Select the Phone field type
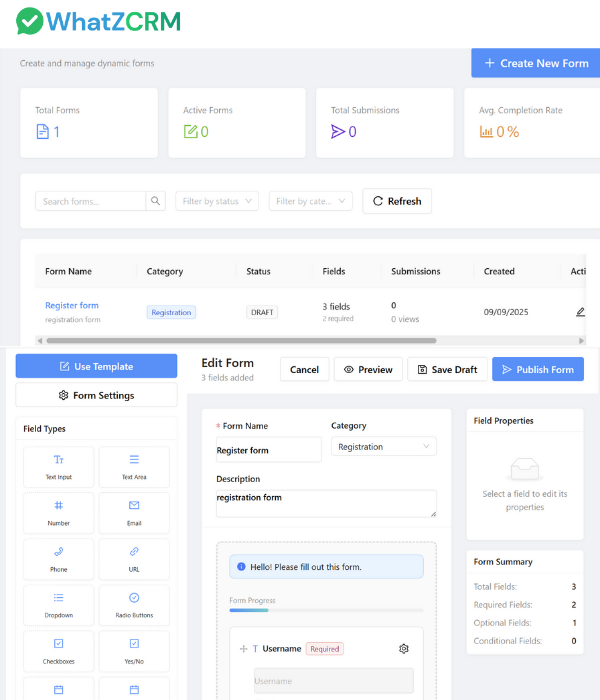This screenshot has width=600, height=700. point(58,558)
